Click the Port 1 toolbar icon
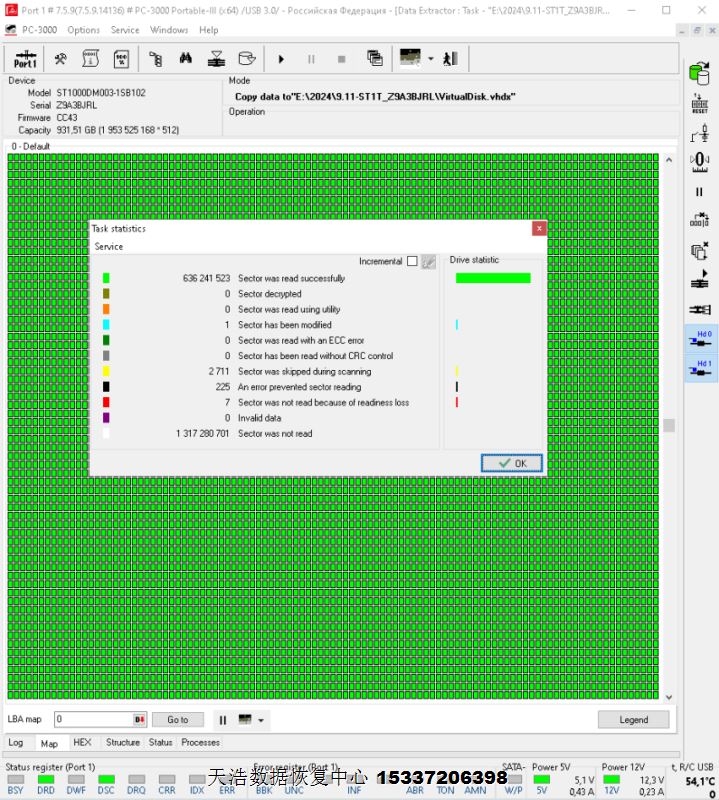This screenshot has width=719, height=800. [26, 59]
